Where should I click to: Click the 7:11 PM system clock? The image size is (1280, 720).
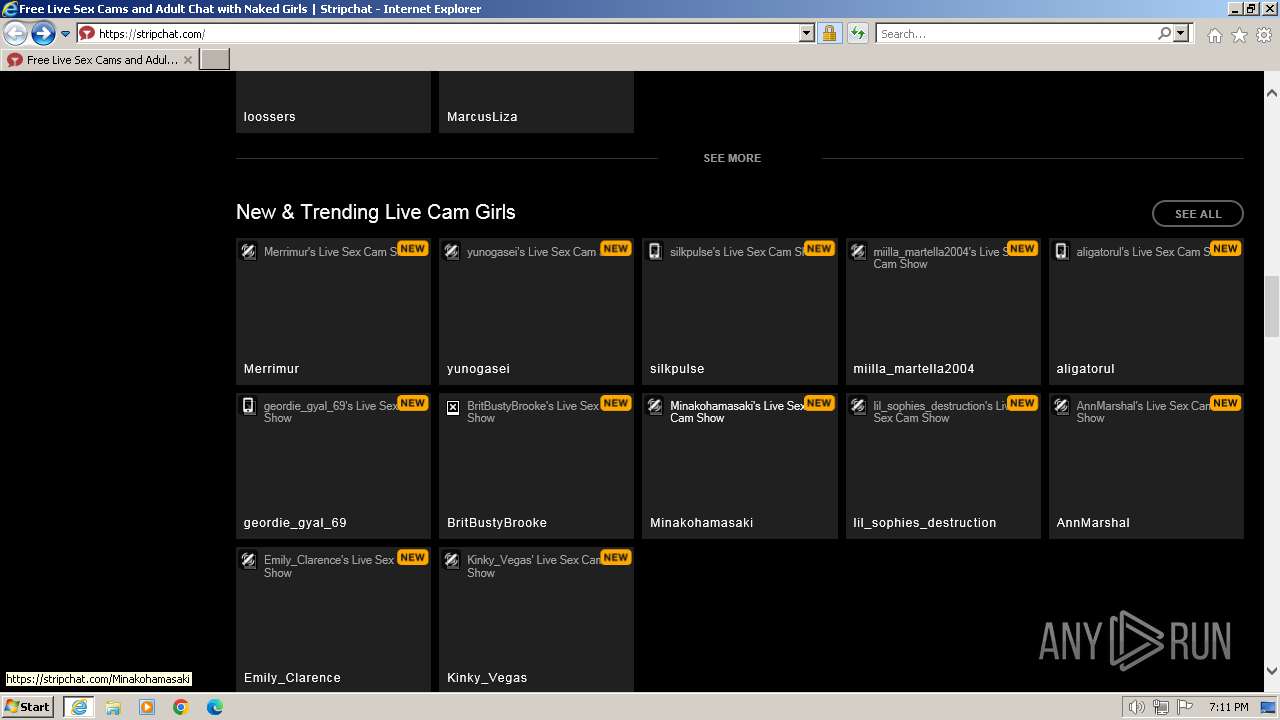(1229, 707)
